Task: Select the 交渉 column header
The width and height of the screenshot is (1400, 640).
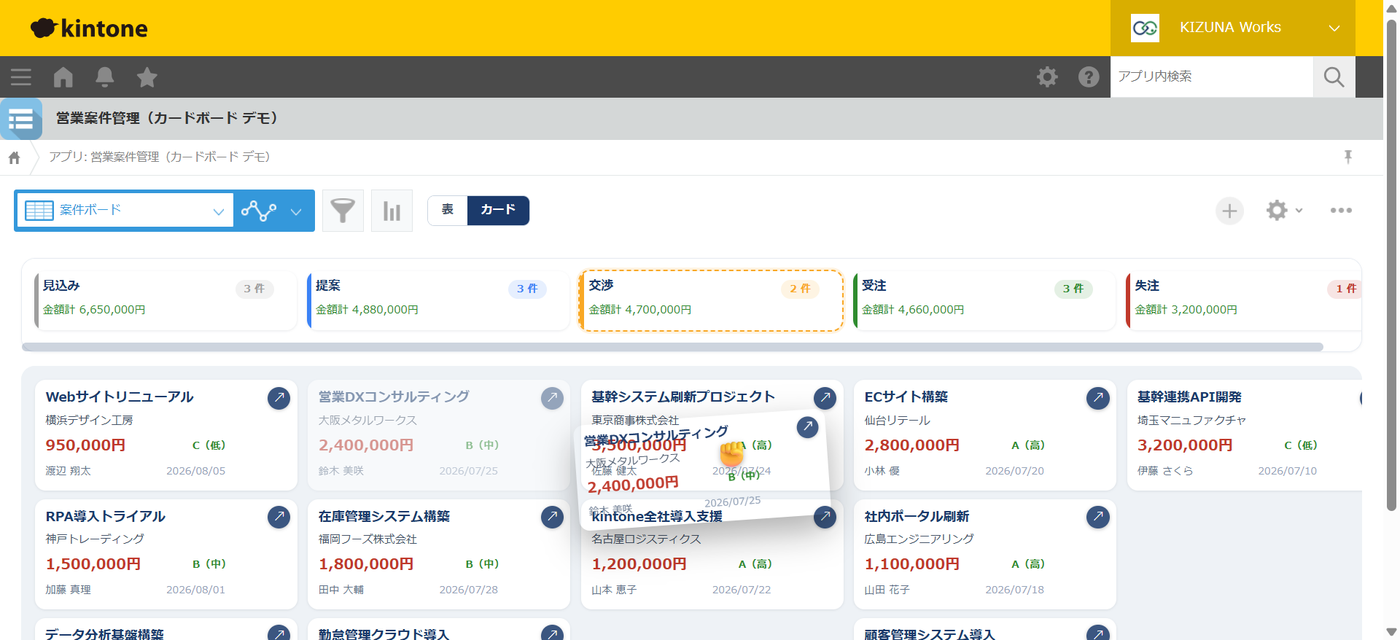Action: [x=711, y=299]
